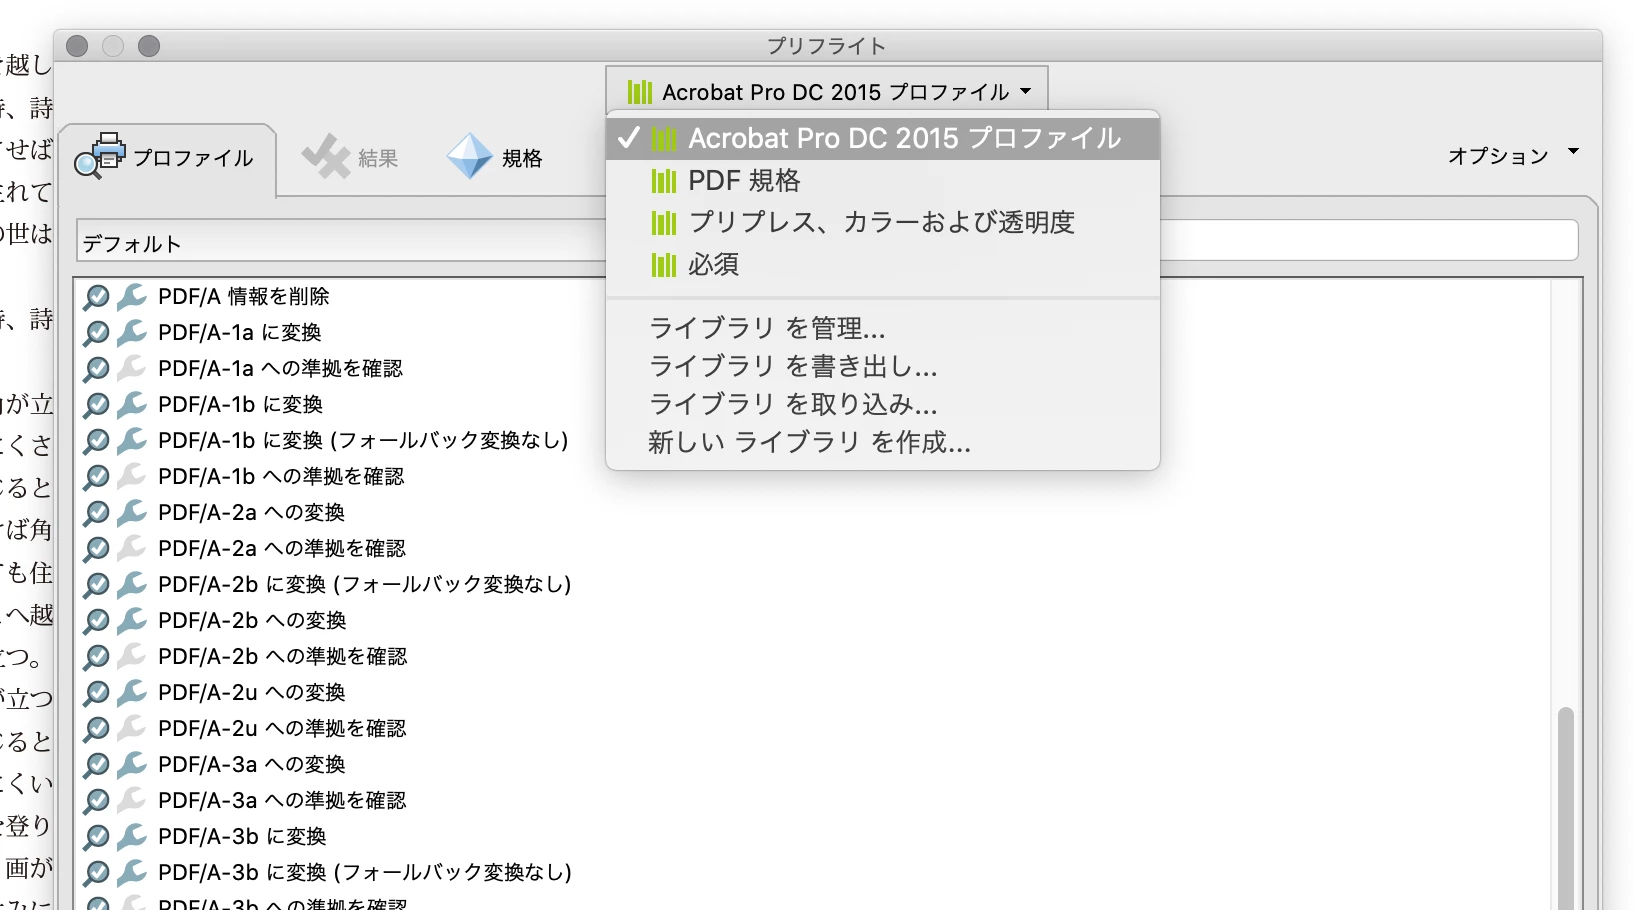The height and width of the screenshot is (910, 1634).
Task: Click wrench icon for PDF/A-2u への変換
Action: (x=131, y=693)
